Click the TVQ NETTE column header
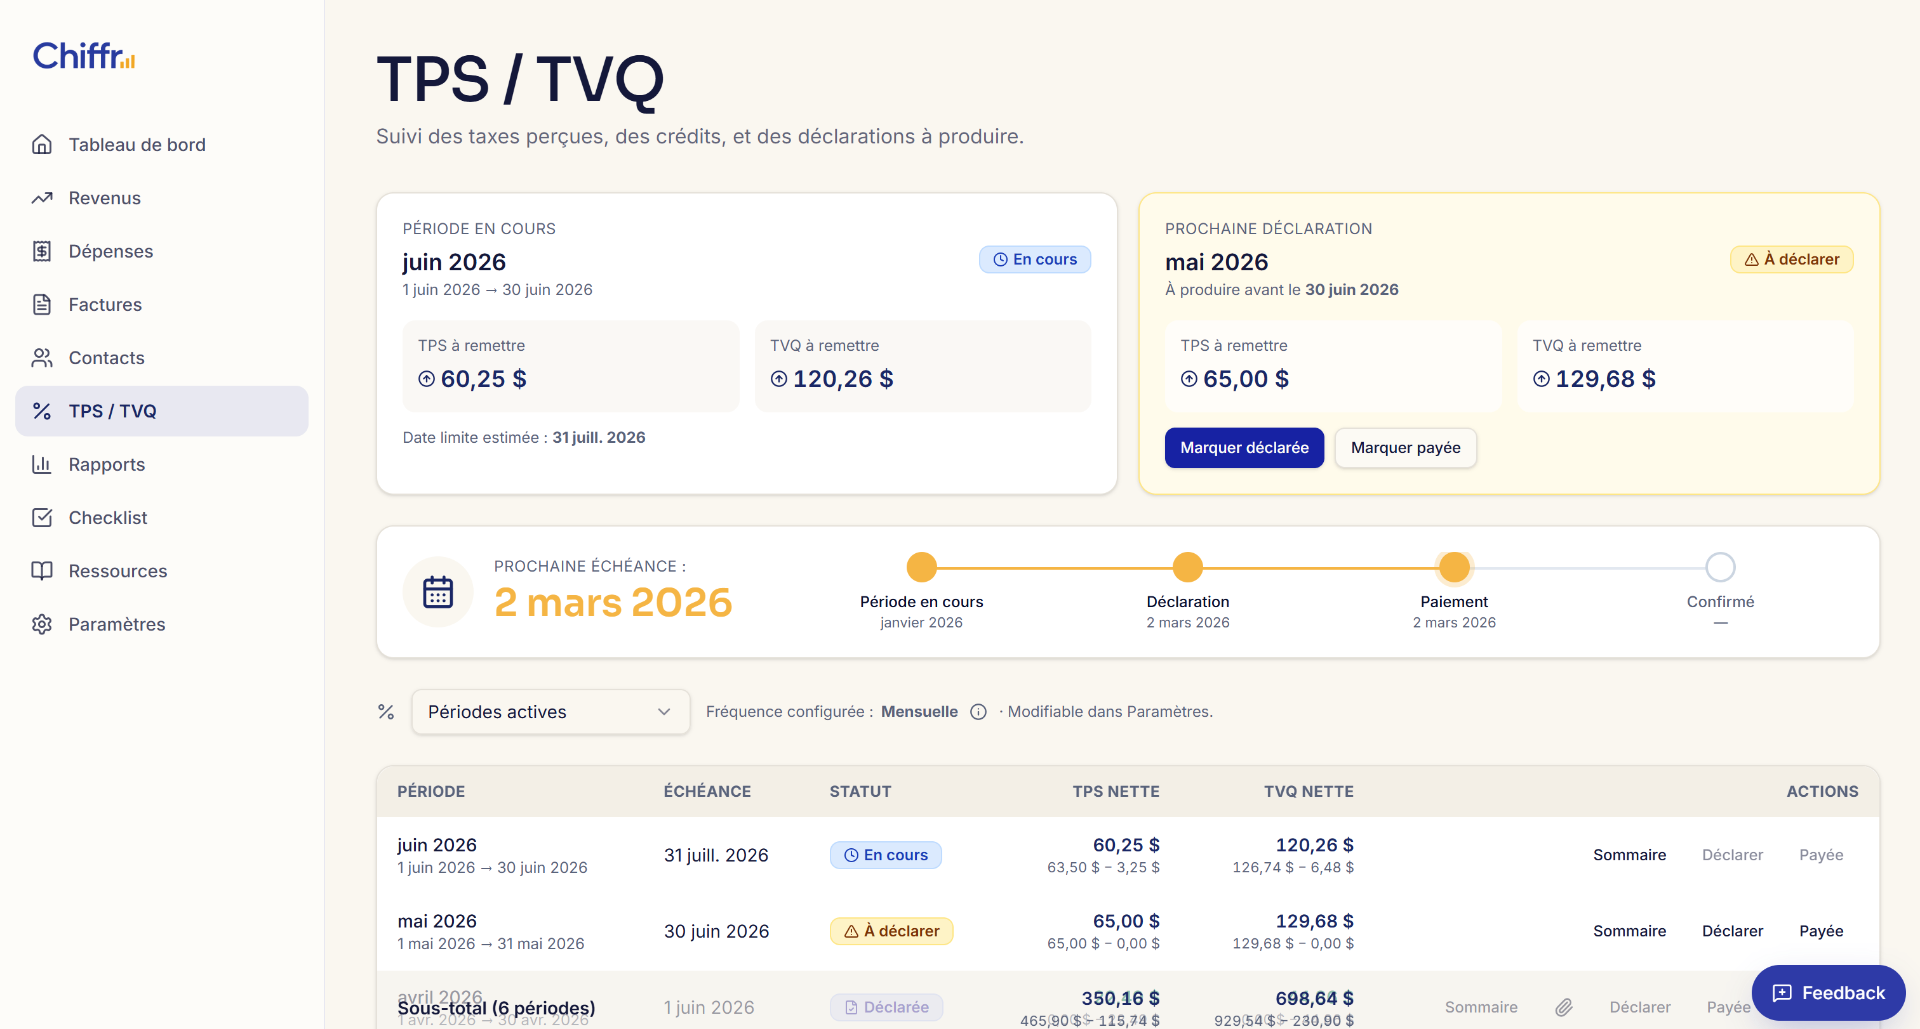 tap(1308, 791)
